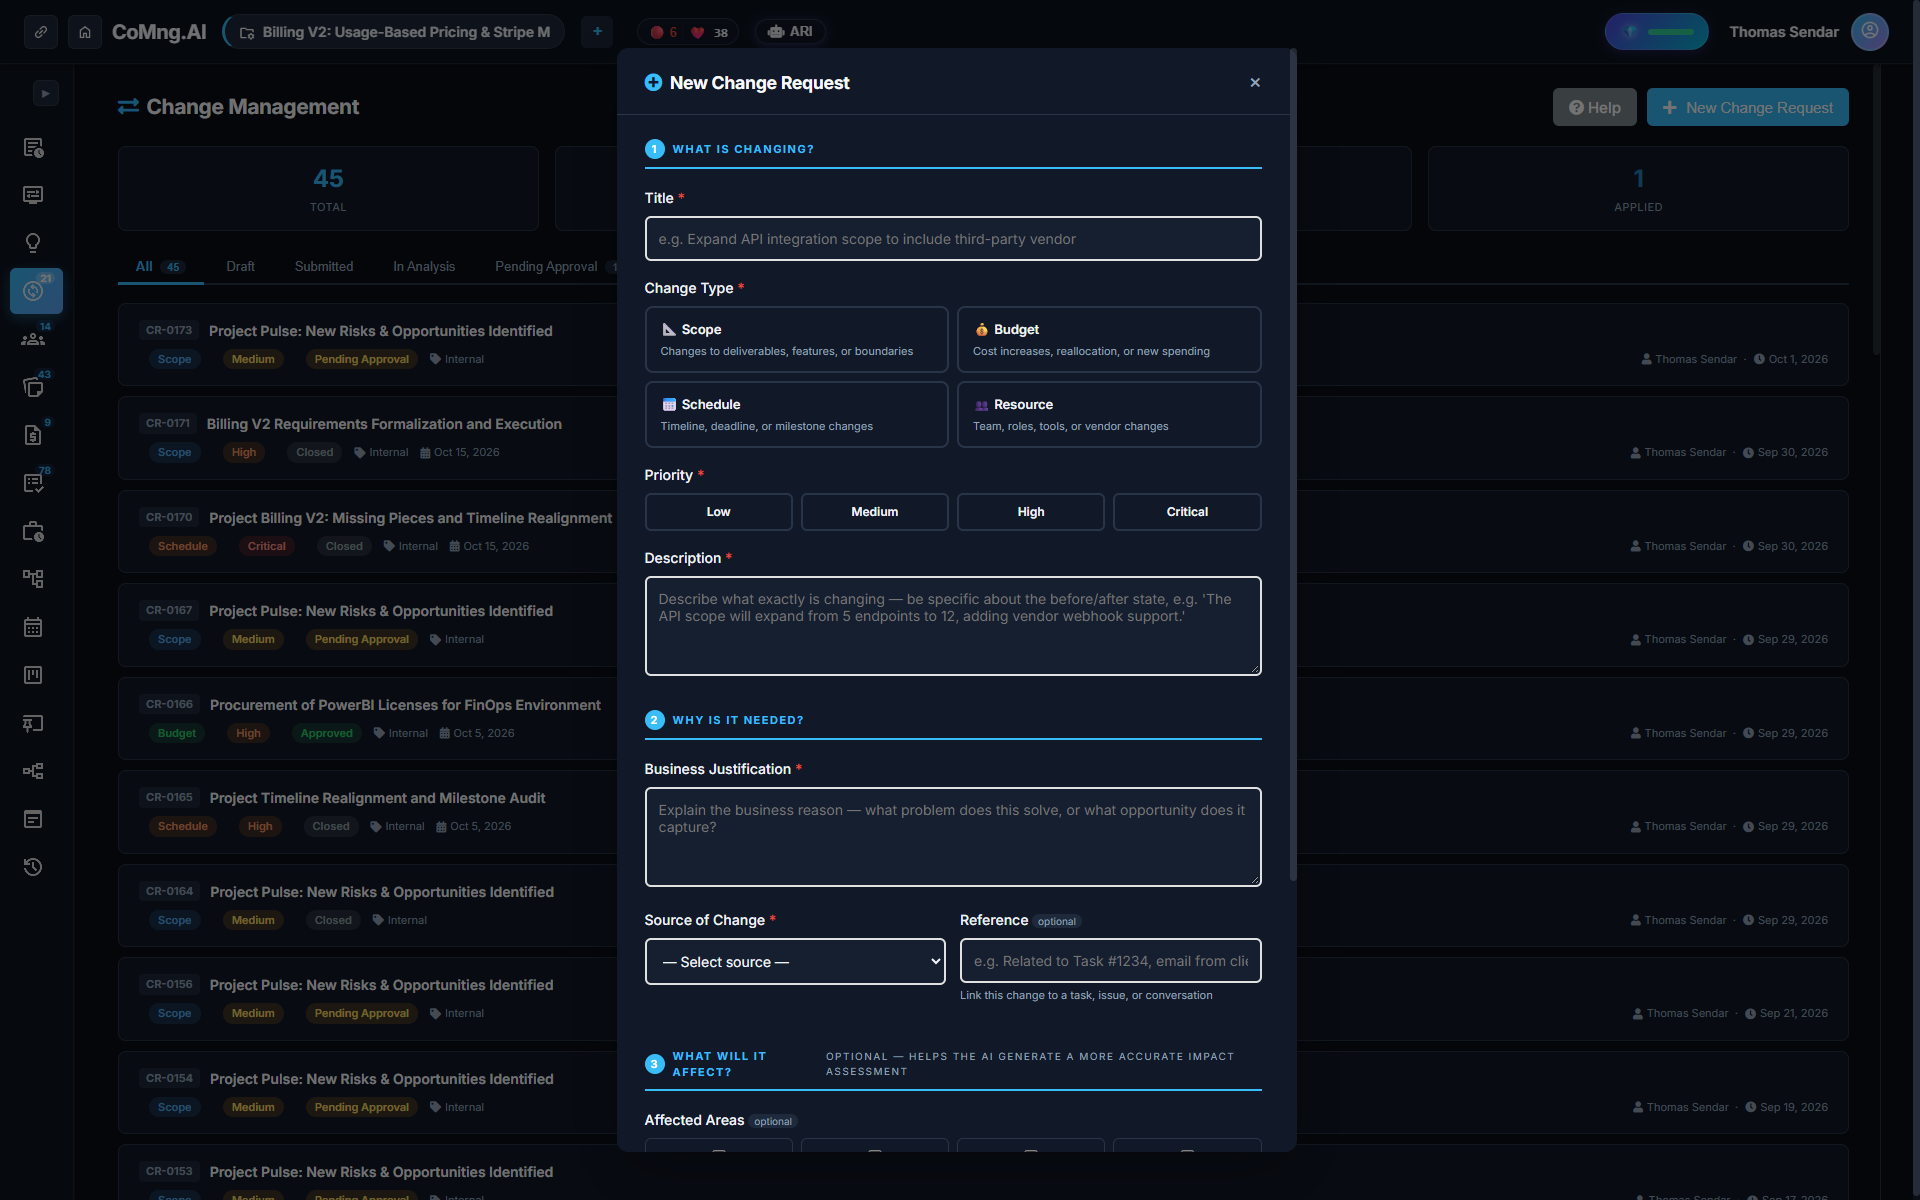This screenshot has height=1200, width=1920.
Task: Open the sidebar hierarchy tree icon
Action: [33, 579]
